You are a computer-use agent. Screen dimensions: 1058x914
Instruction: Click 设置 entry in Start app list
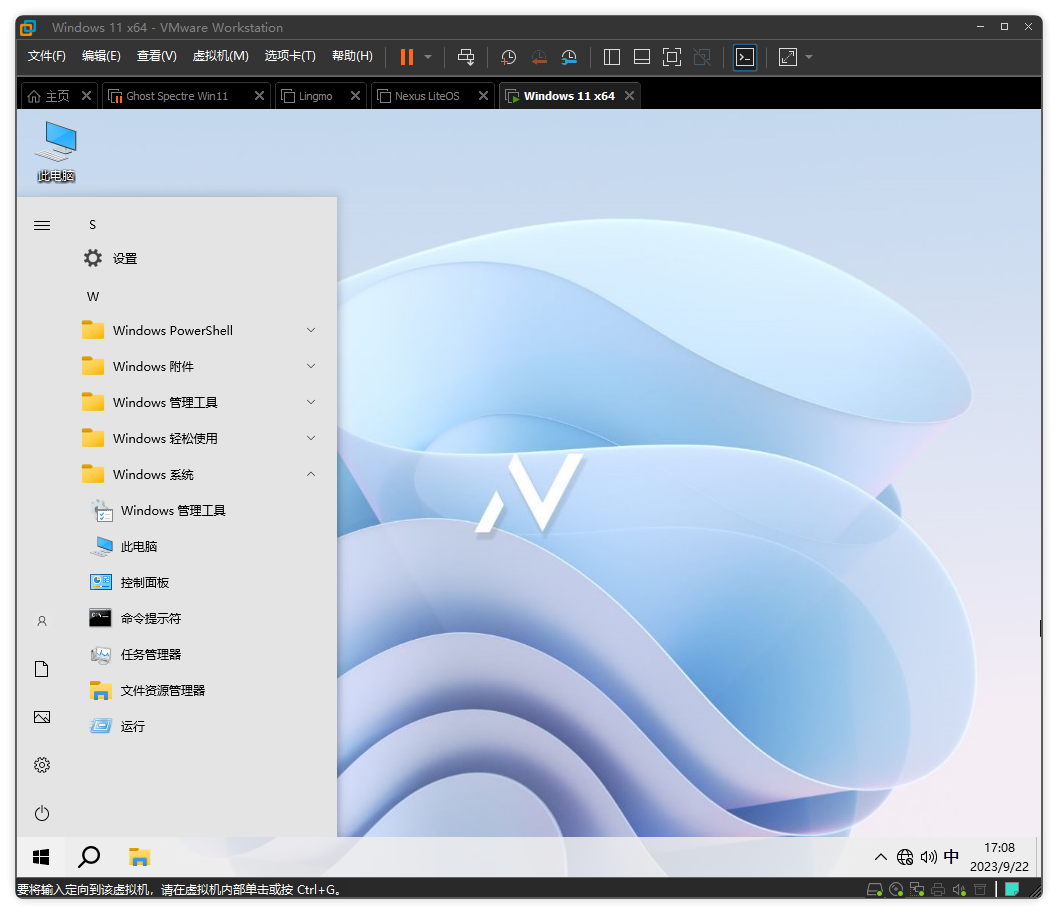124,259
